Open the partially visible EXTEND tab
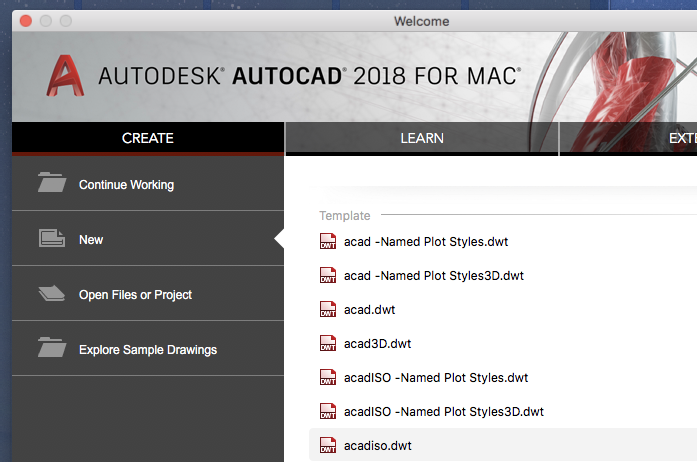 (628, 138)
